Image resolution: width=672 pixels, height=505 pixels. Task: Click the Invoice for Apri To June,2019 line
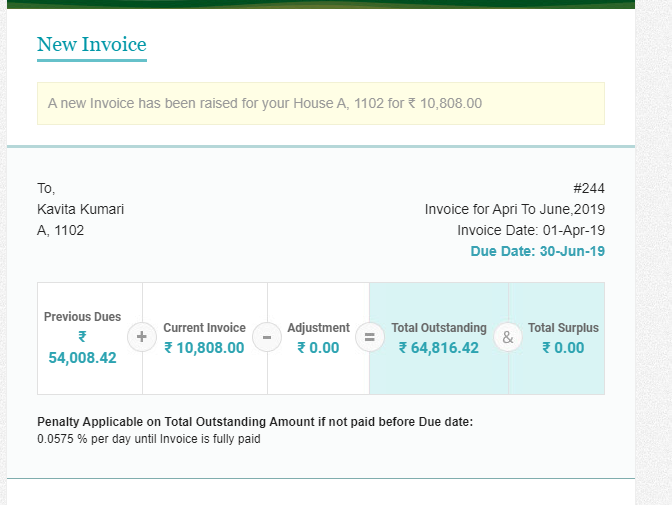[x=514, y=209]
